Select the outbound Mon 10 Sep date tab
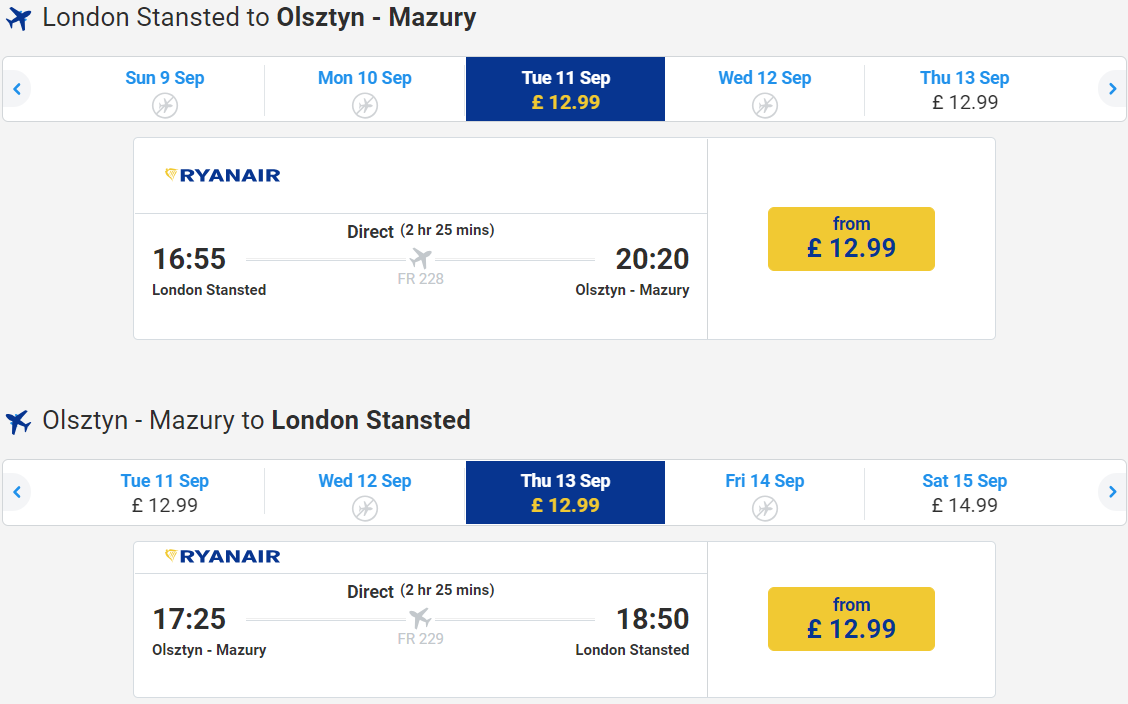 point(365,89)
